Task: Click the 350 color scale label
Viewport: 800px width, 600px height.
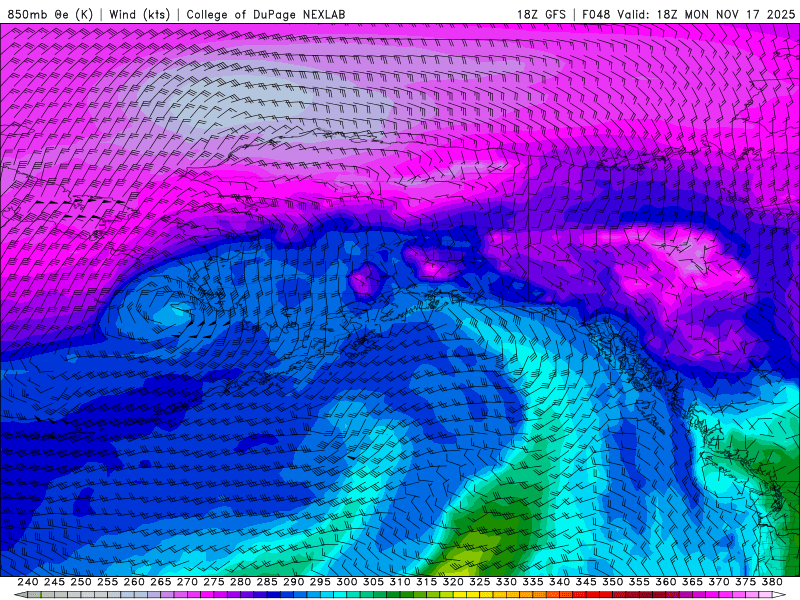Action: [x=612, y=582]
